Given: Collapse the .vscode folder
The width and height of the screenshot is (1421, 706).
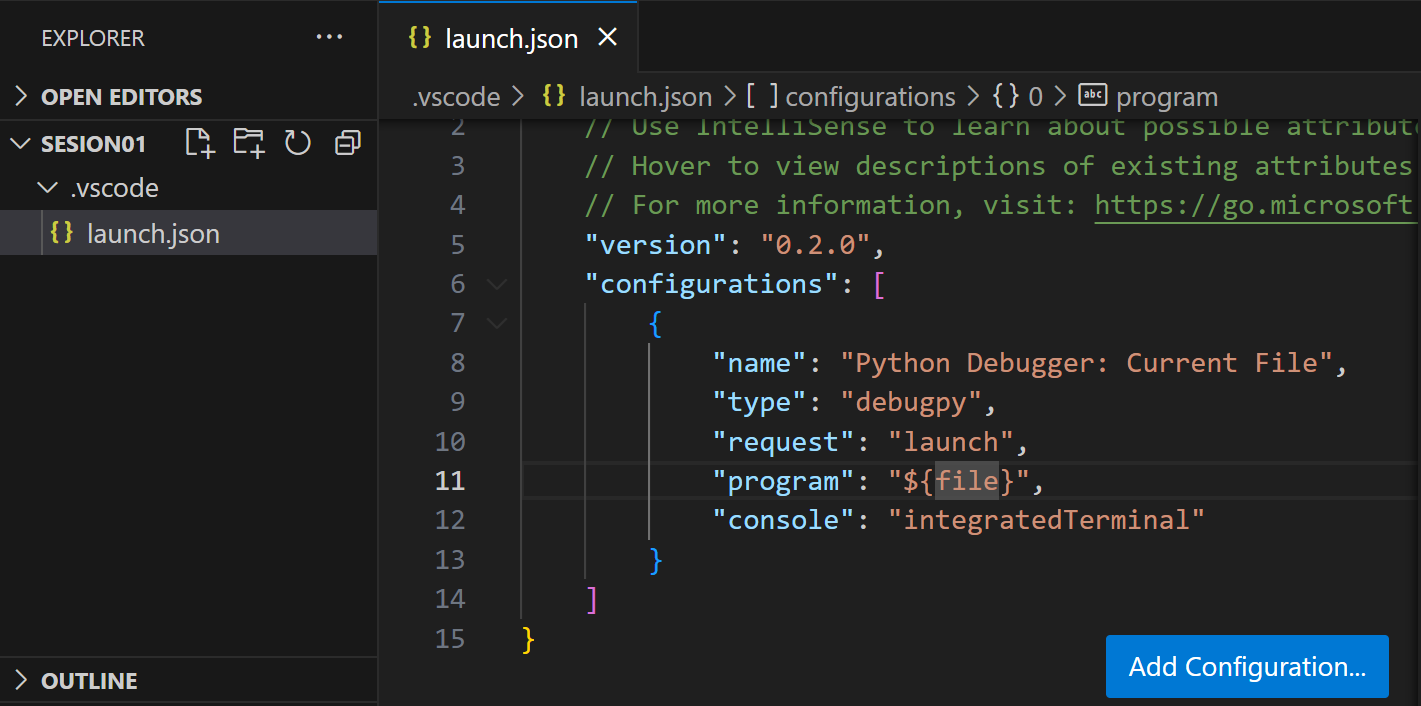Looking at the screenshot, I should pyautogui.click(x=47, y=187).
